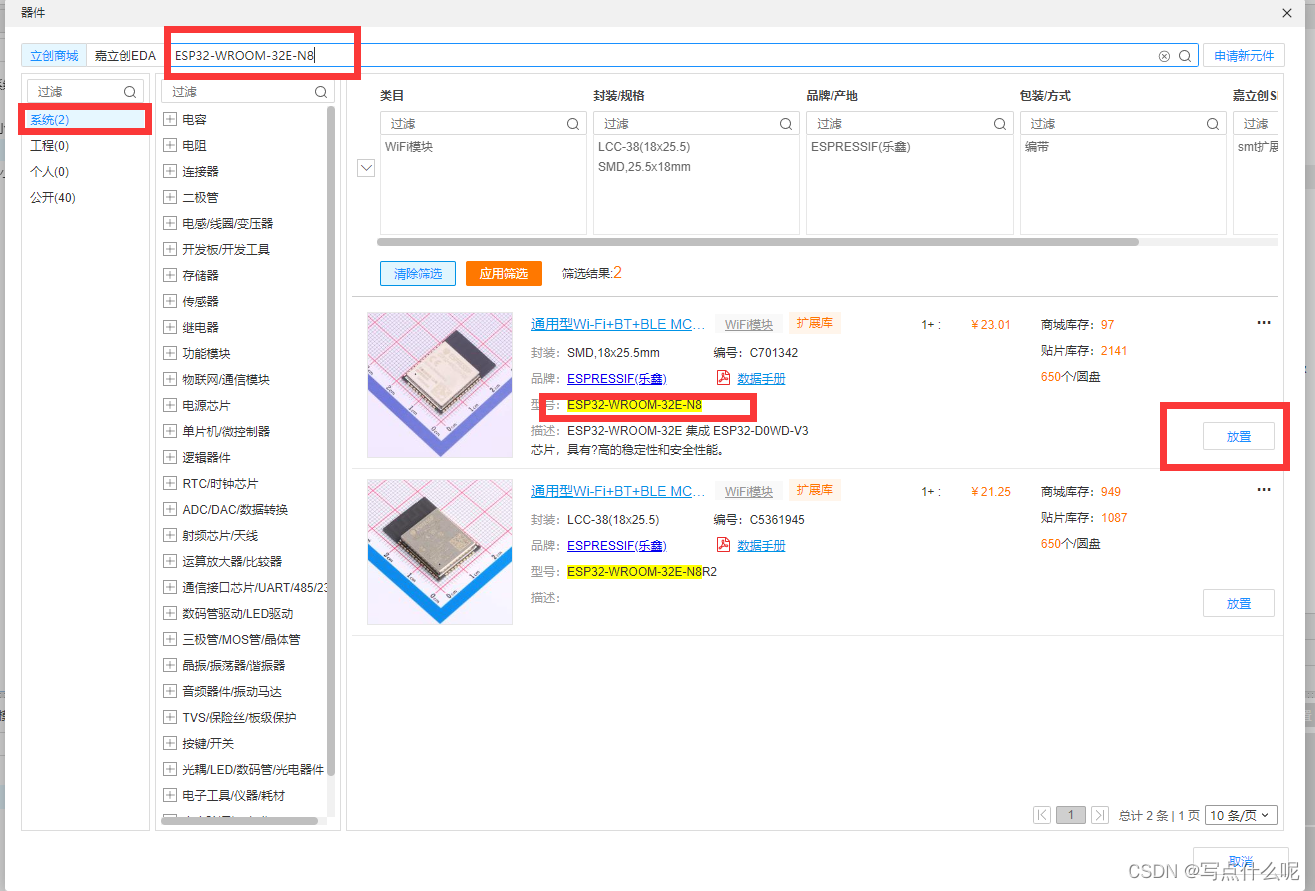Open the PDF datasheet icon for C5361945

[x=724, y=545]
